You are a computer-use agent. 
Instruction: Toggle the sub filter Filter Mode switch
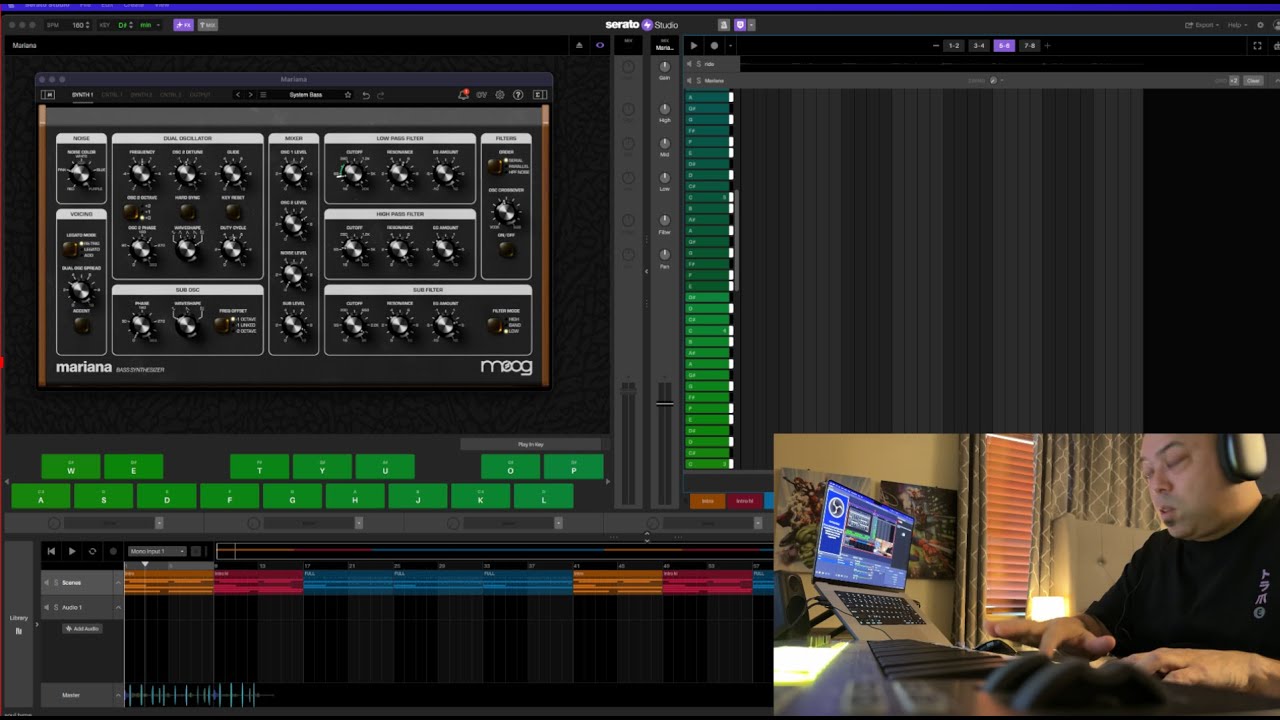pos(494,326)
